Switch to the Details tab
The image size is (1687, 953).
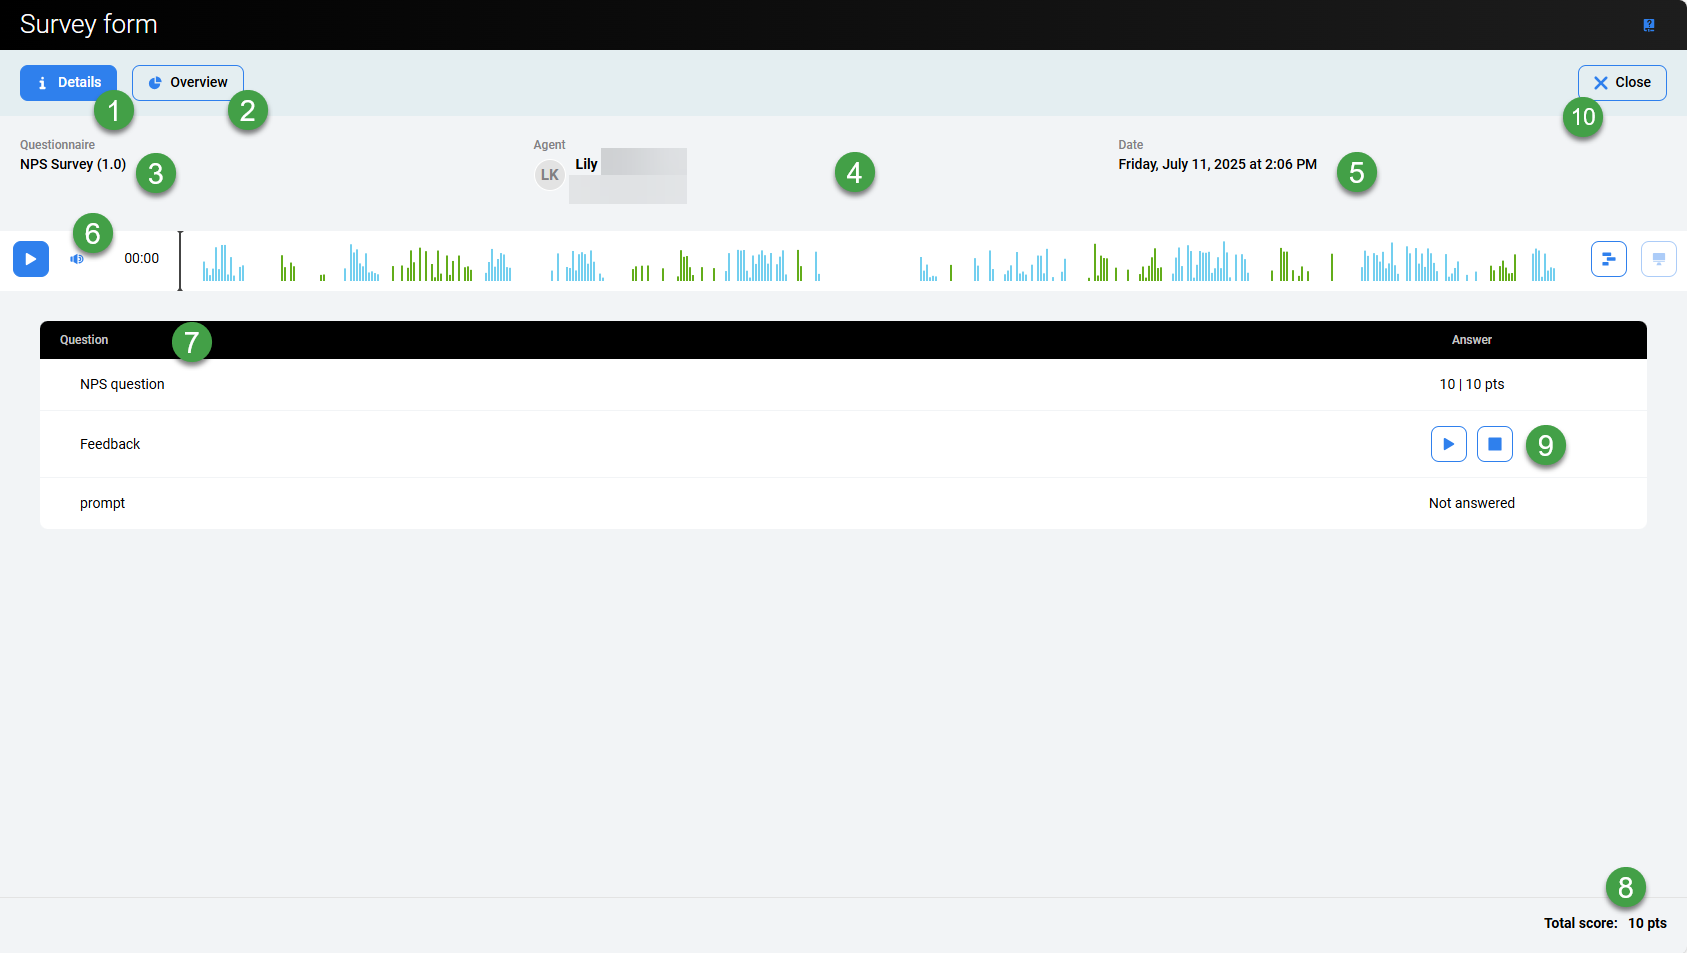(68, 83)
